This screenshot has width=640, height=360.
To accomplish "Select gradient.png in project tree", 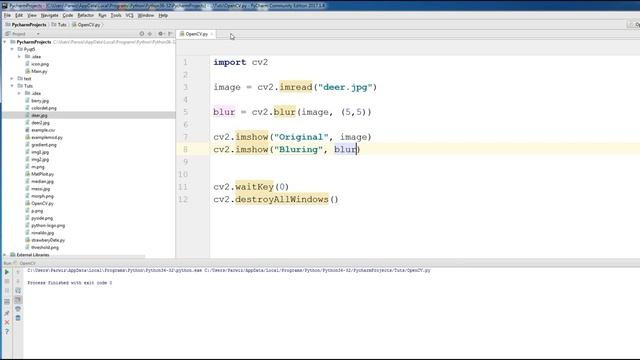I will click(x=41, y=144).
